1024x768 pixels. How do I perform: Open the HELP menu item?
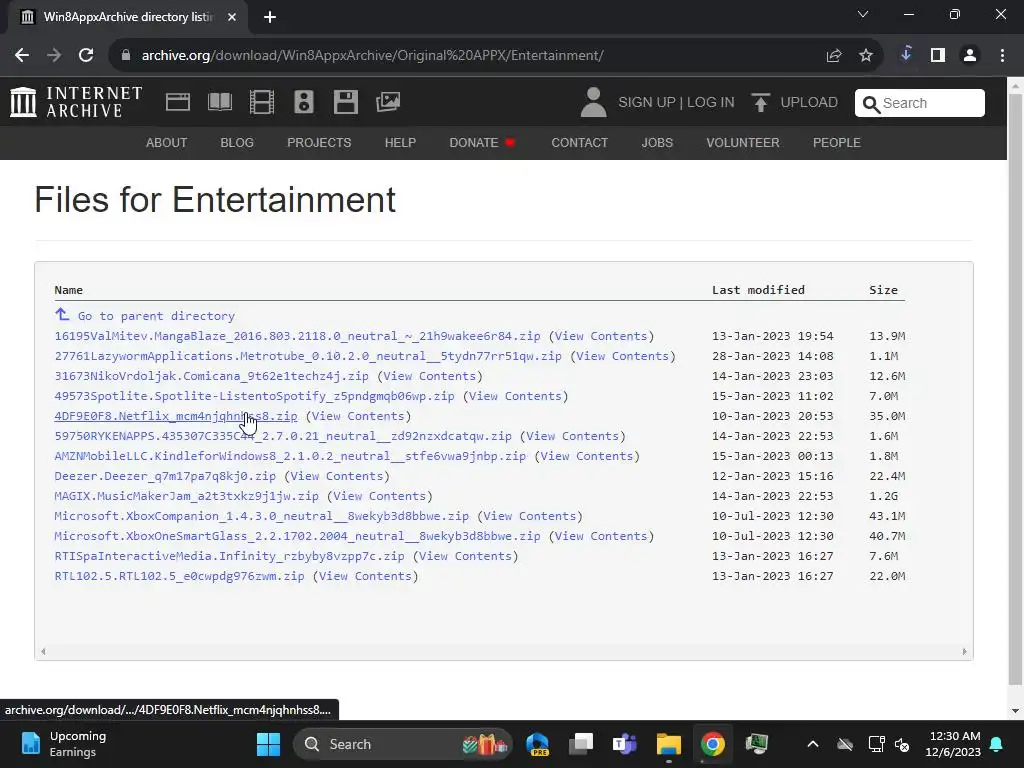[400, 142]
